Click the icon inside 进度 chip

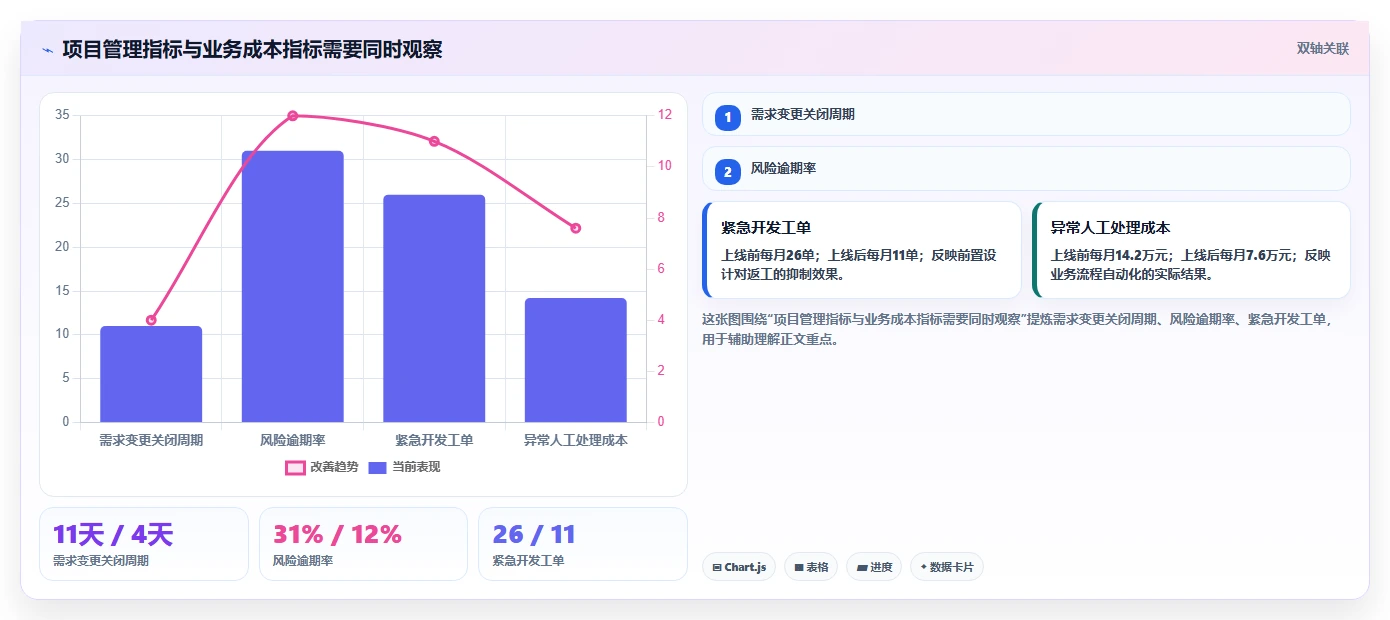[862, 567]
